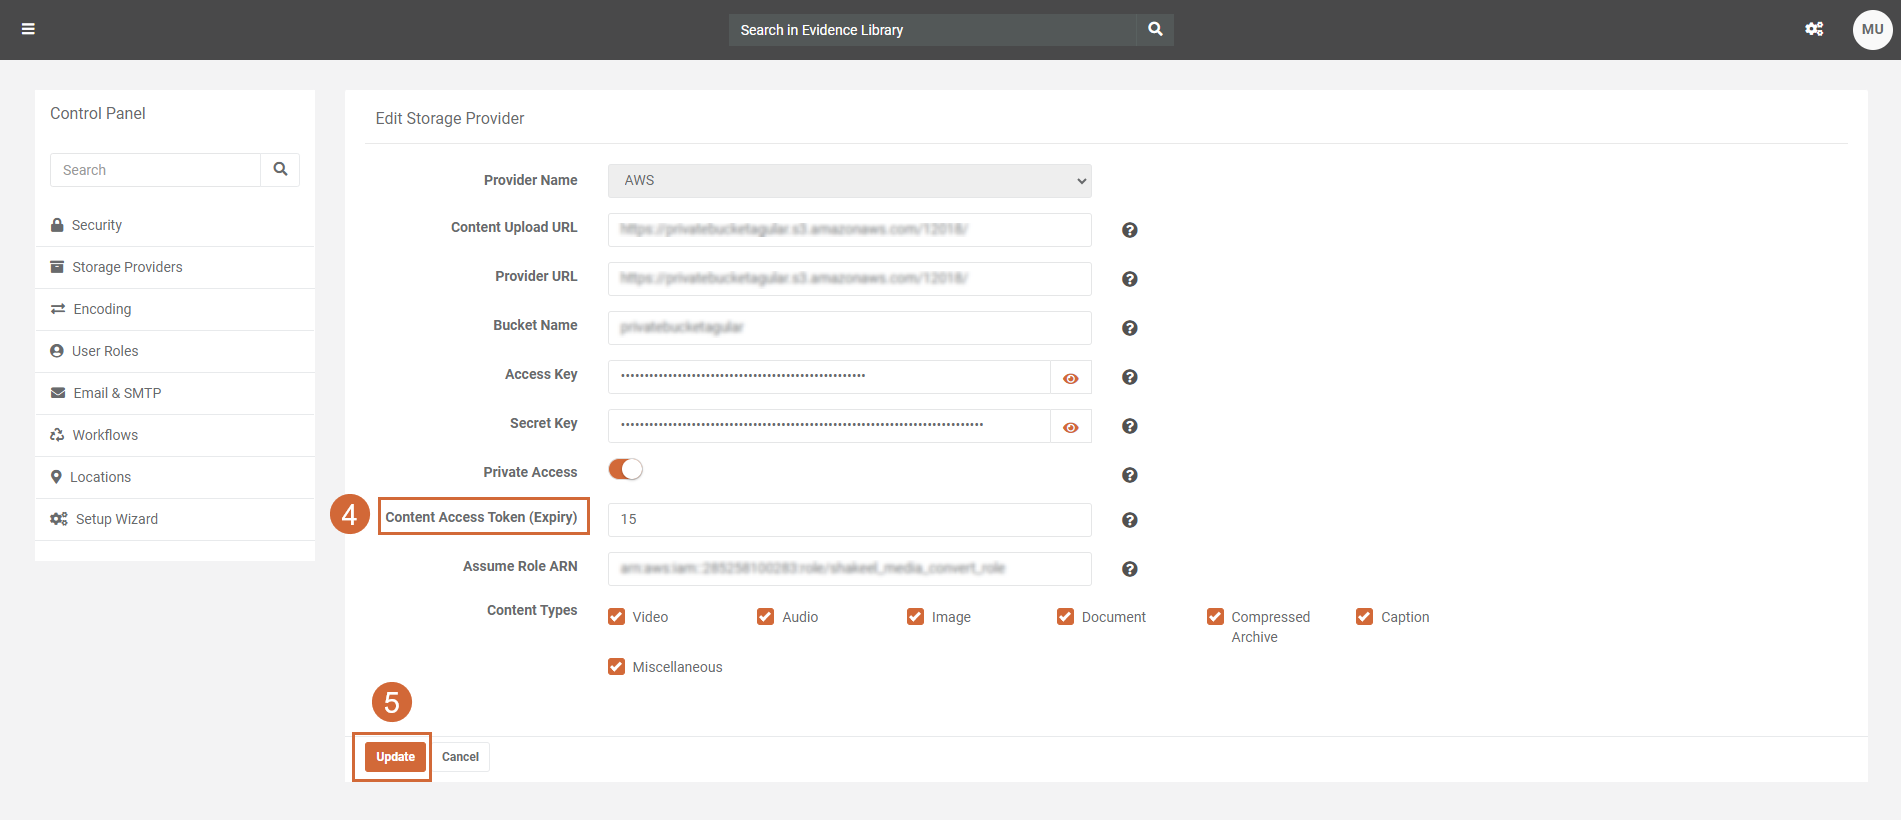Click the Update button

coord(395,757)
